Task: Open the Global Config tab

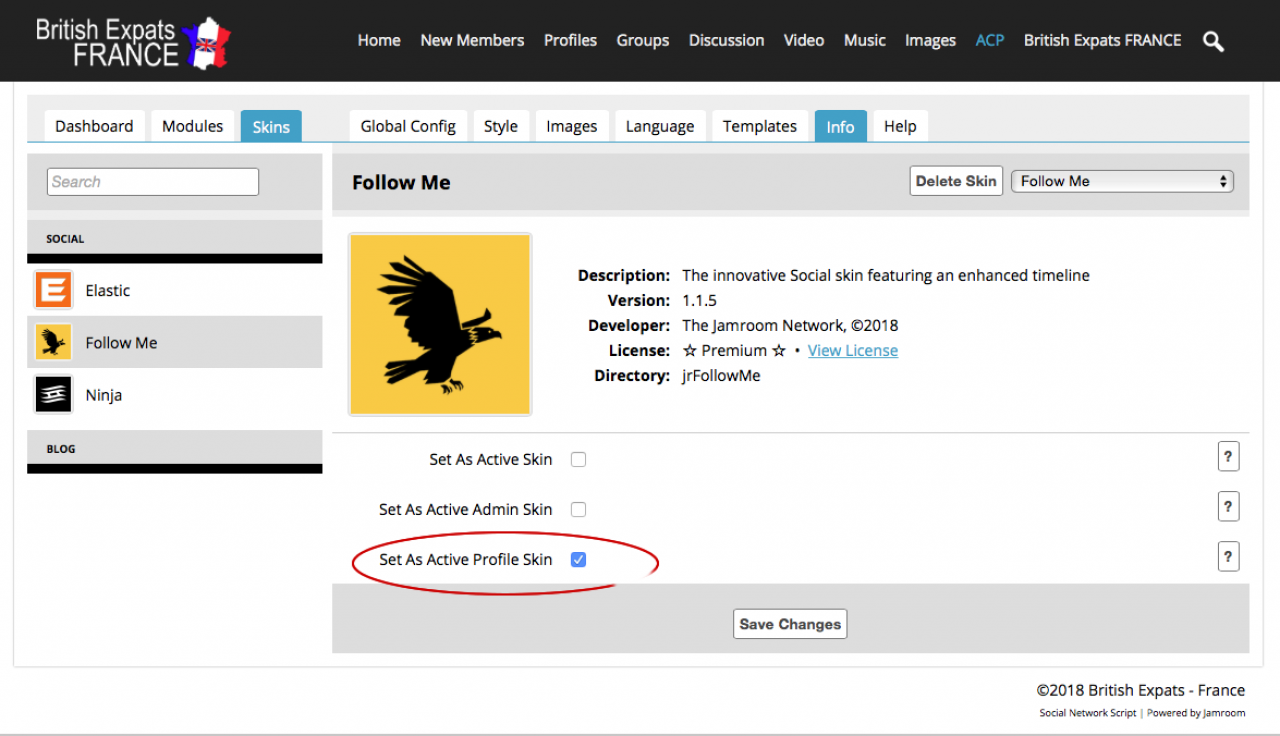Action: tap(408, 126)
